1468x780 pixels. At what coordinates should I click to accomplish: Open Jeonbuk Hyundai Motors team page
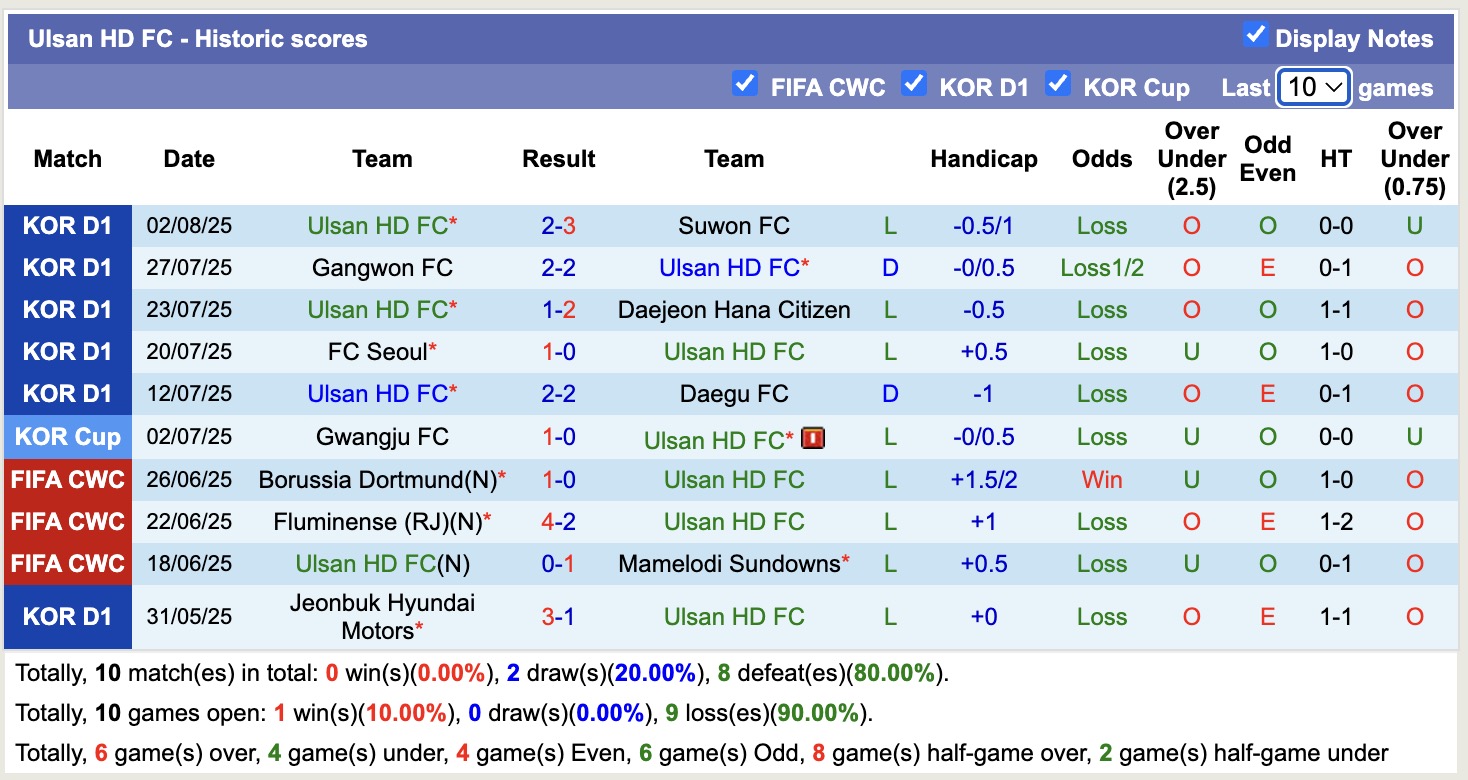click(x=382, y=617)
